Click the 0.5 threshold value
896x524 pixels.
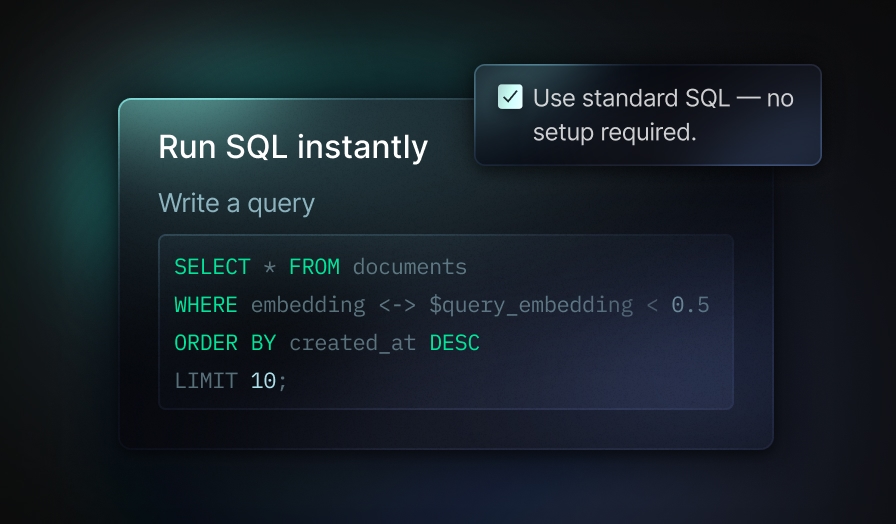tap(690, 305)
